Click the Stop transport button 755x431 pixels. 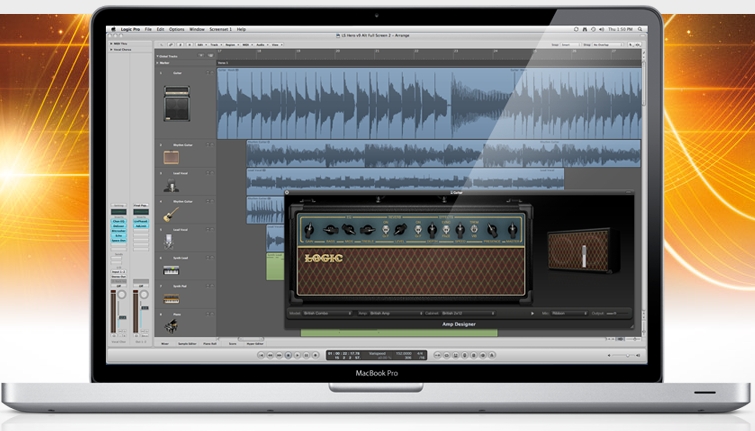[288, 355]
